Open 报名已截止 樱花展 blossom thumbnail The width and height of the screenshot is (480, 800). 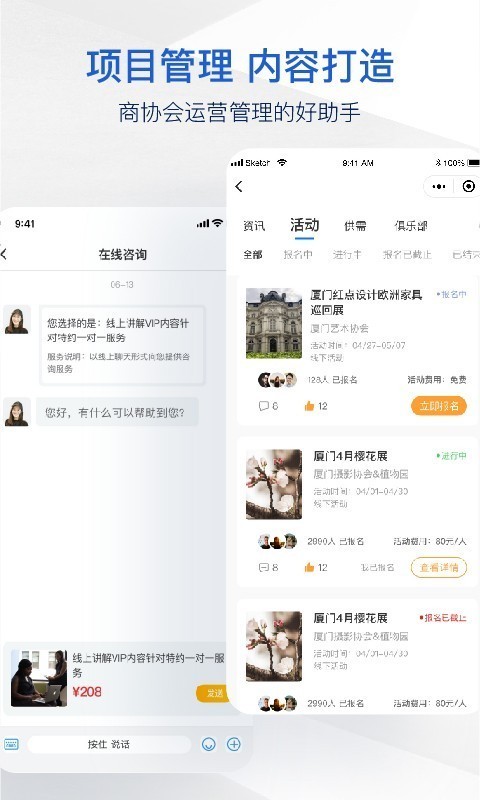(x=274, y=646)
